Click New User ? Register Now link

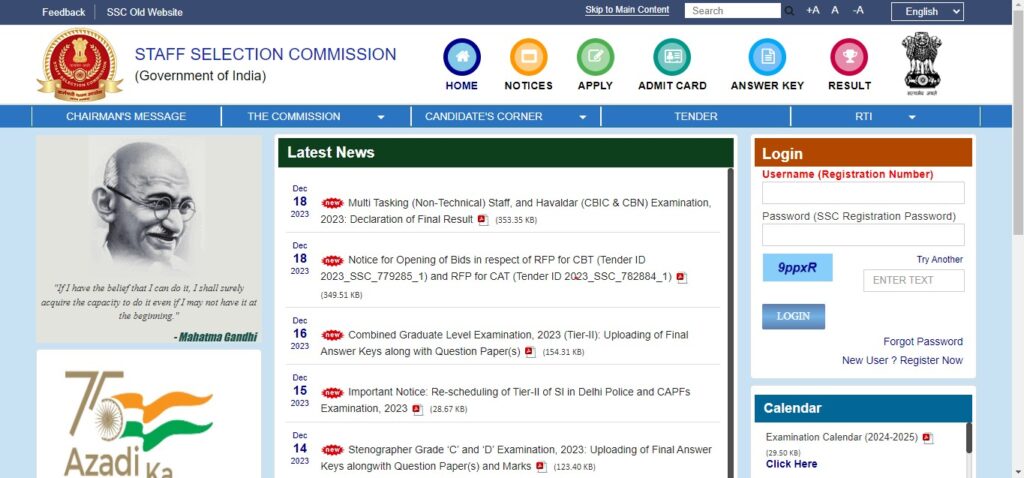coord(902,360)
